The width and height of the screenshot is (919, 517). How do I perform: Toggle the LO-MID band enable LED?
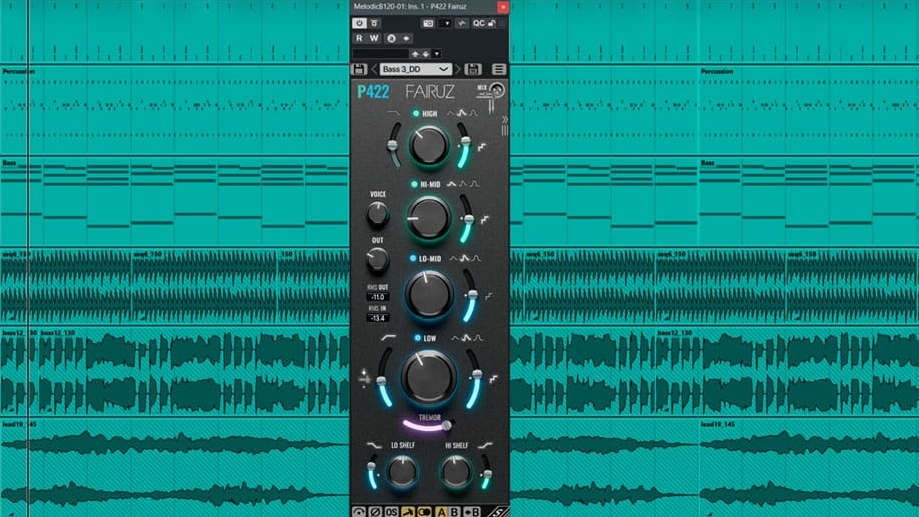pyautogui.click(x=413, y=258)
